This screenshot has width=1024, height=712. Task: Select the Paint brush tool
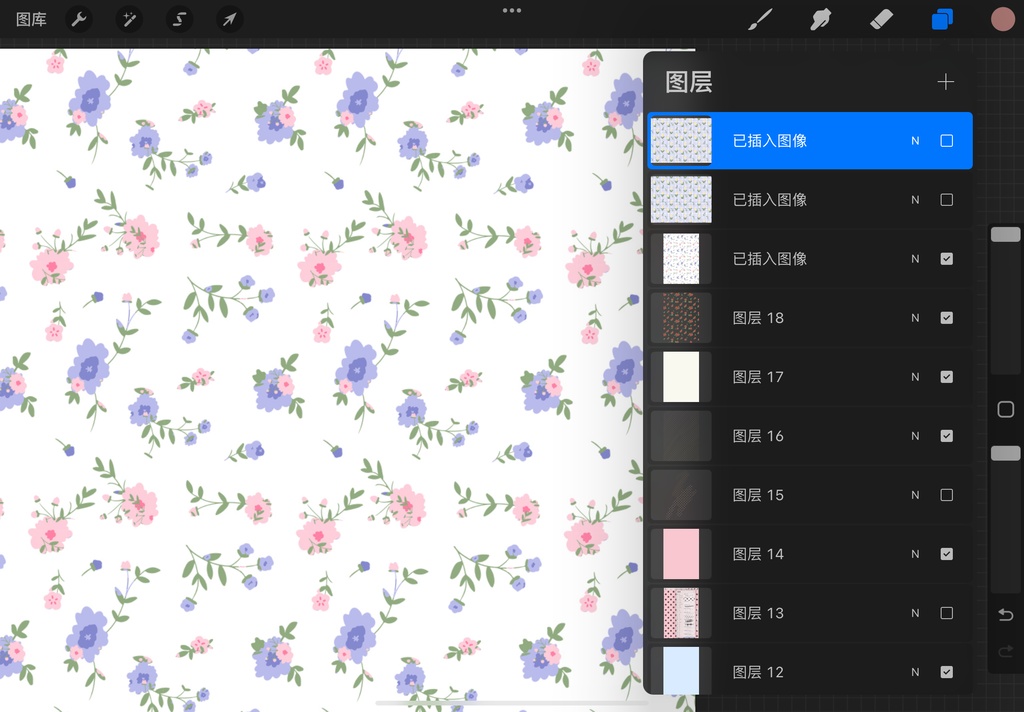[x=759, y=19]
